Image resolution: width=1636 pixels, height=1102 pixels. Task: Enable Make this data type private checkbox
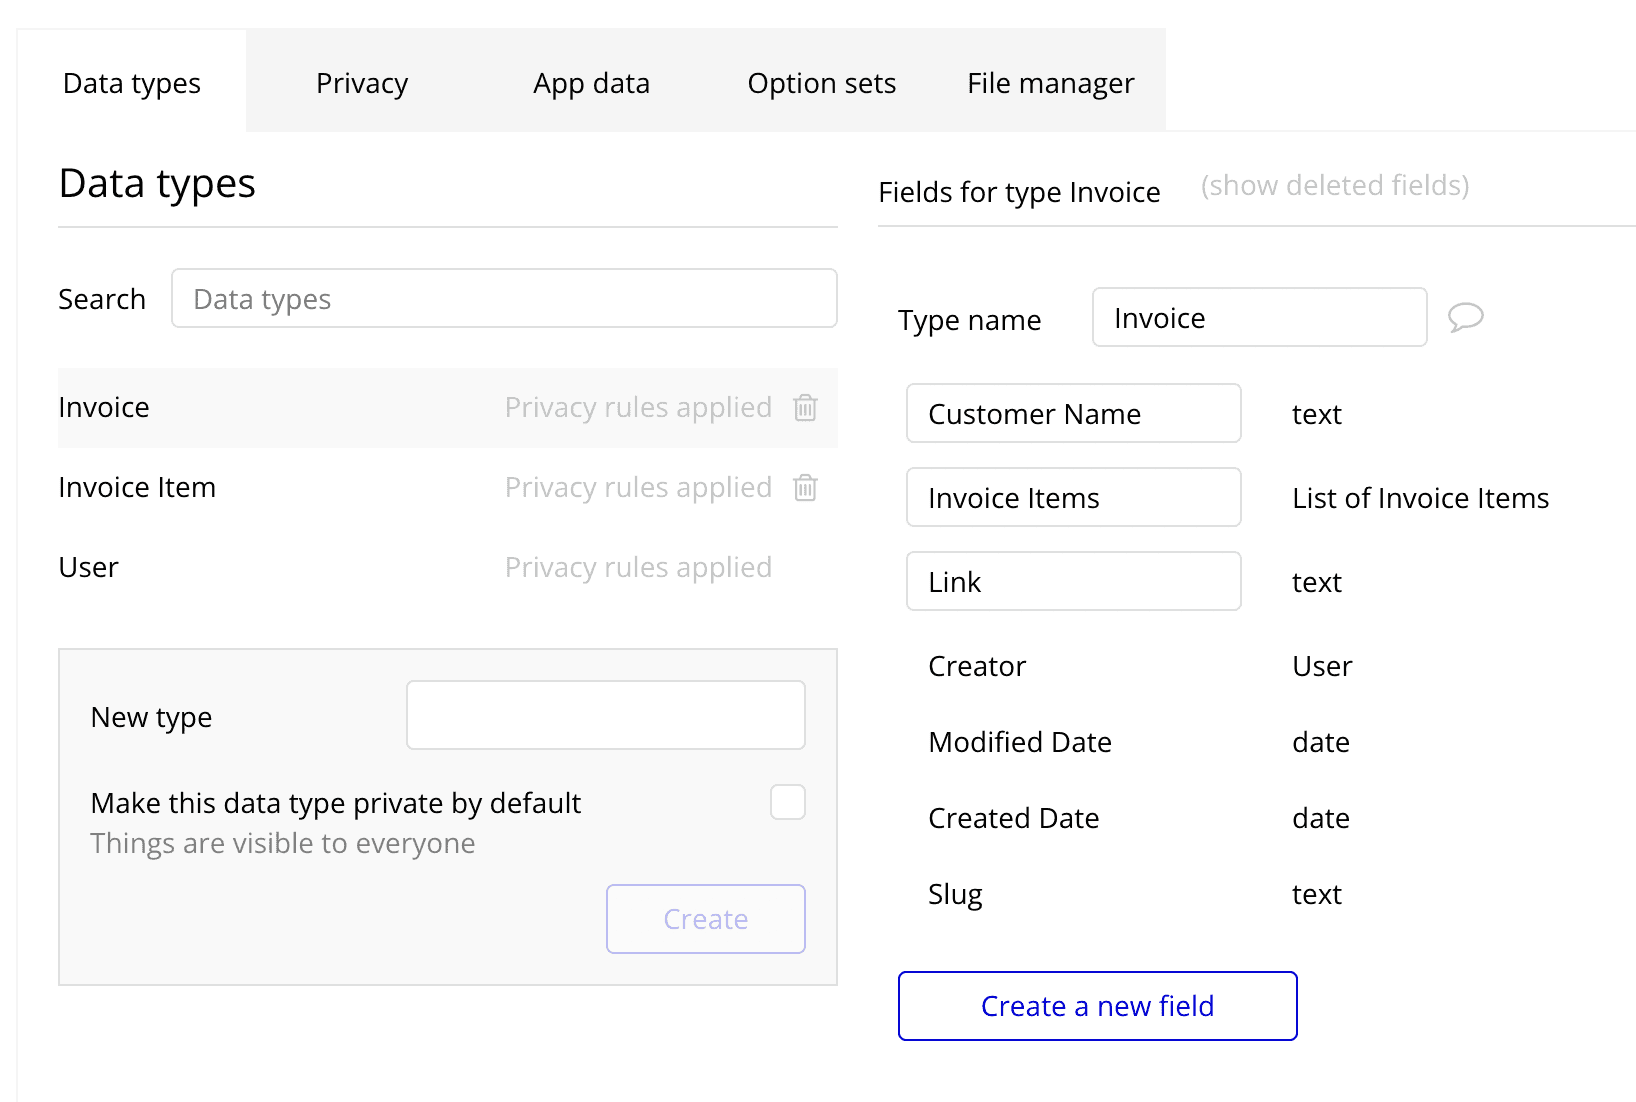[787, 802]
